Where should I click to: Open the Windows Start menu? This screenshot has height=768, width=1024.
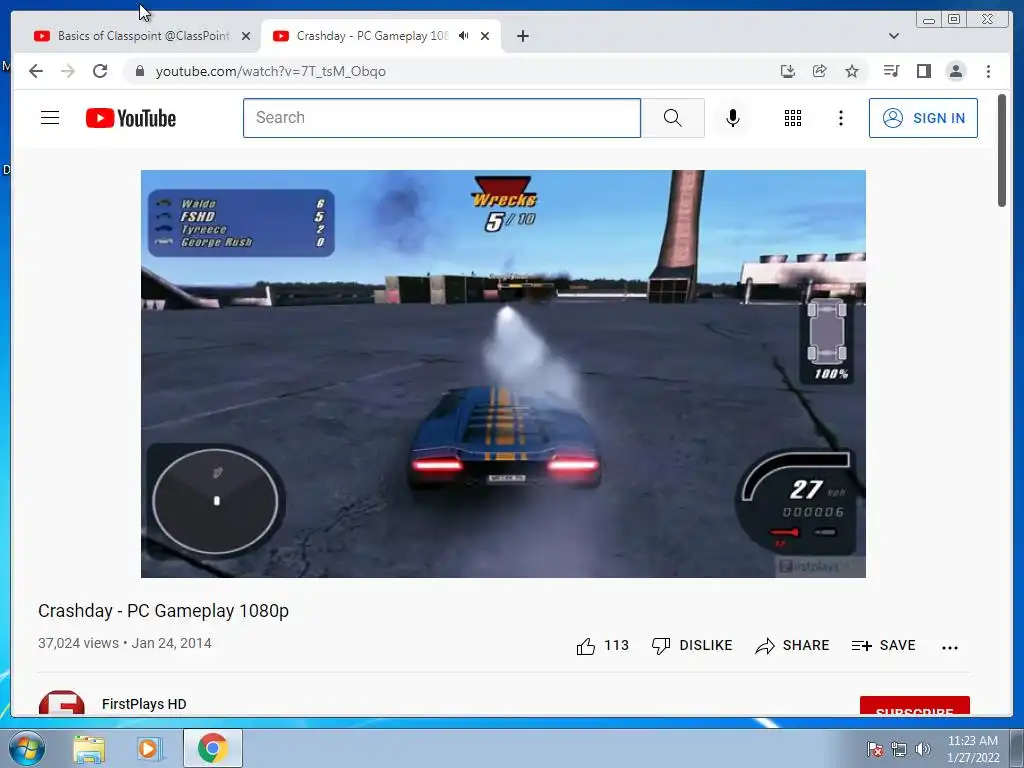coord(27,748)
